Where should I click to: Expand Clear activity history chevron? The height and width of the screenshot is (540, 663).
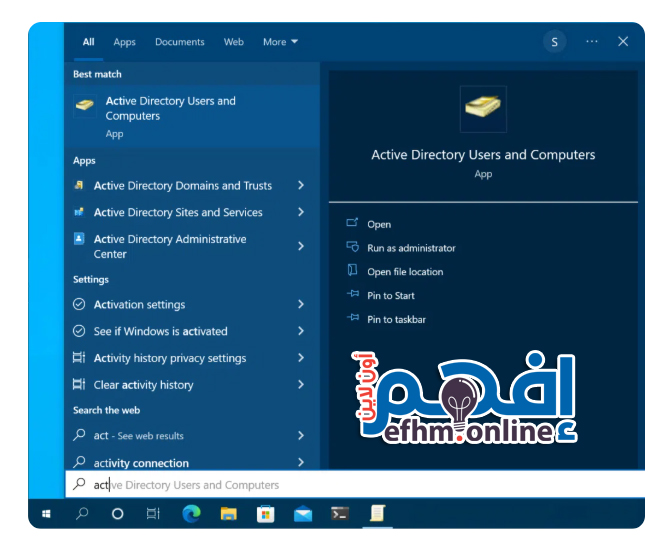tap(300, 385)
